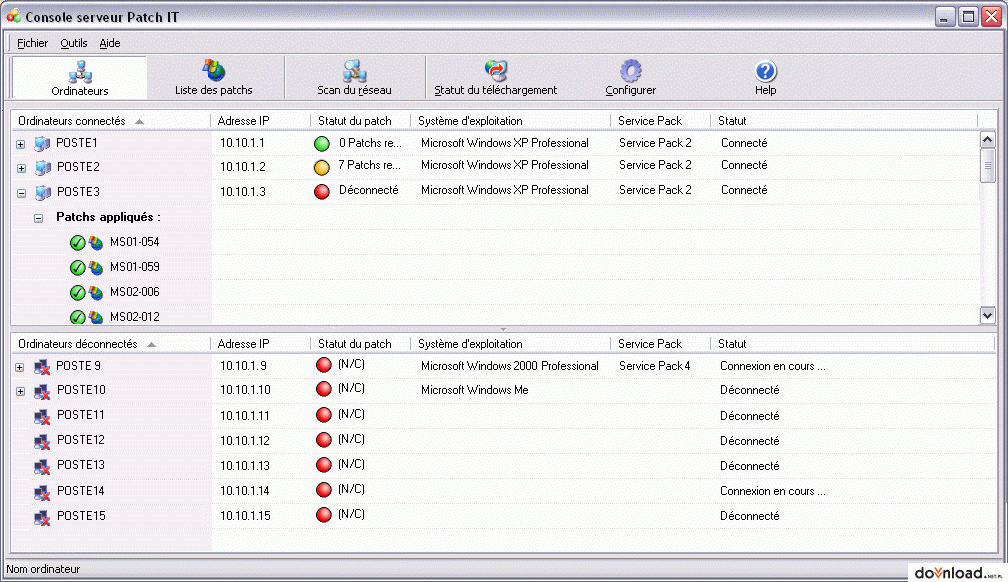Click 'Service Pack 4' cell
Screen dimensions: 1008x582
coord(654,366)
